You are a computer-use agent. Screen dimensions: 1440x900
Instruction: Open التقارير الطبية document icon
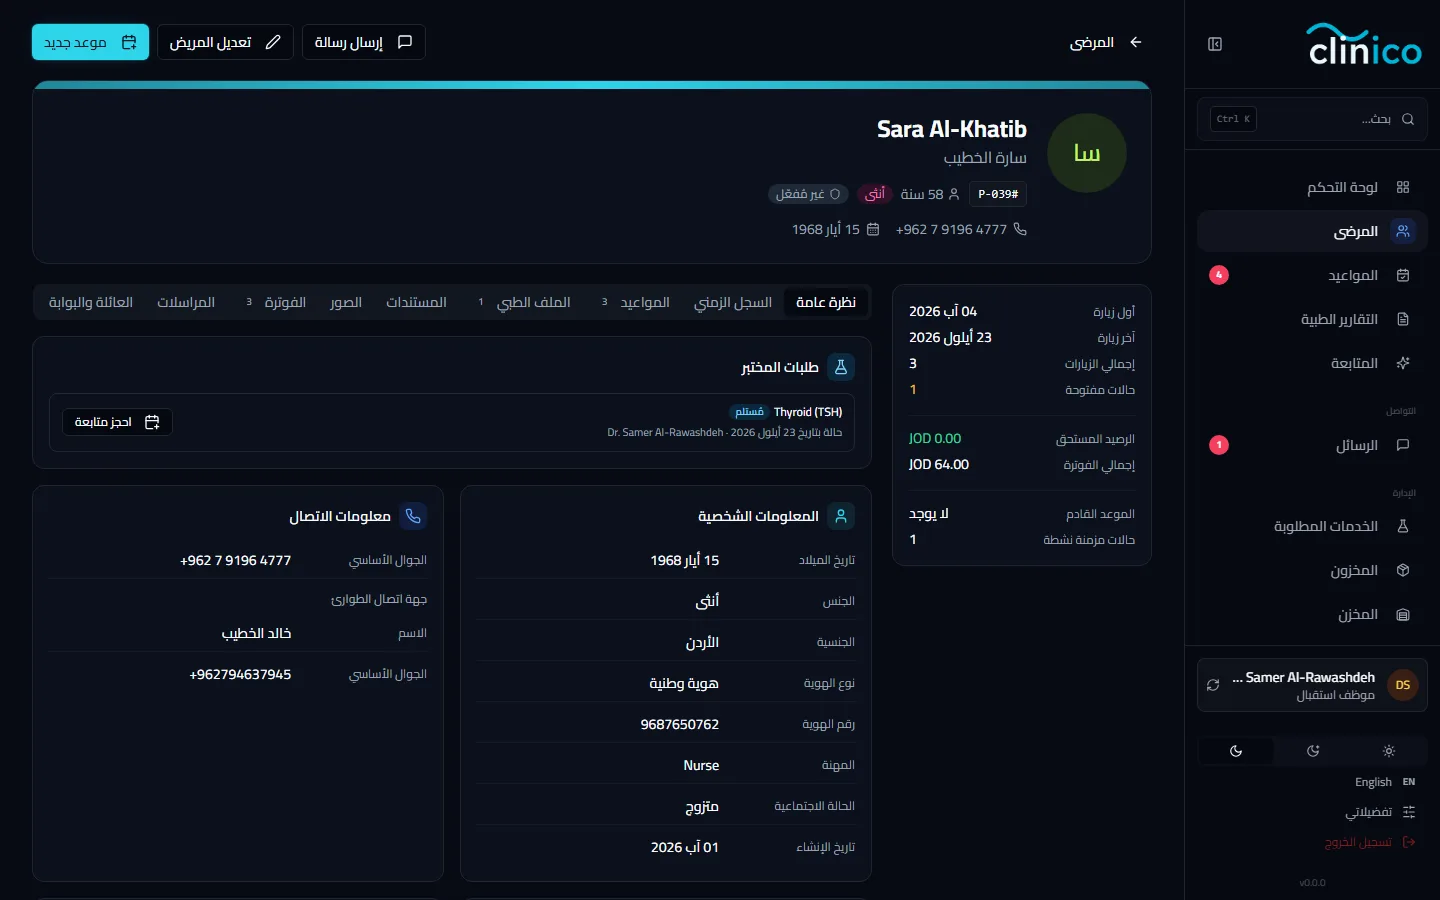pos(1403,319)
